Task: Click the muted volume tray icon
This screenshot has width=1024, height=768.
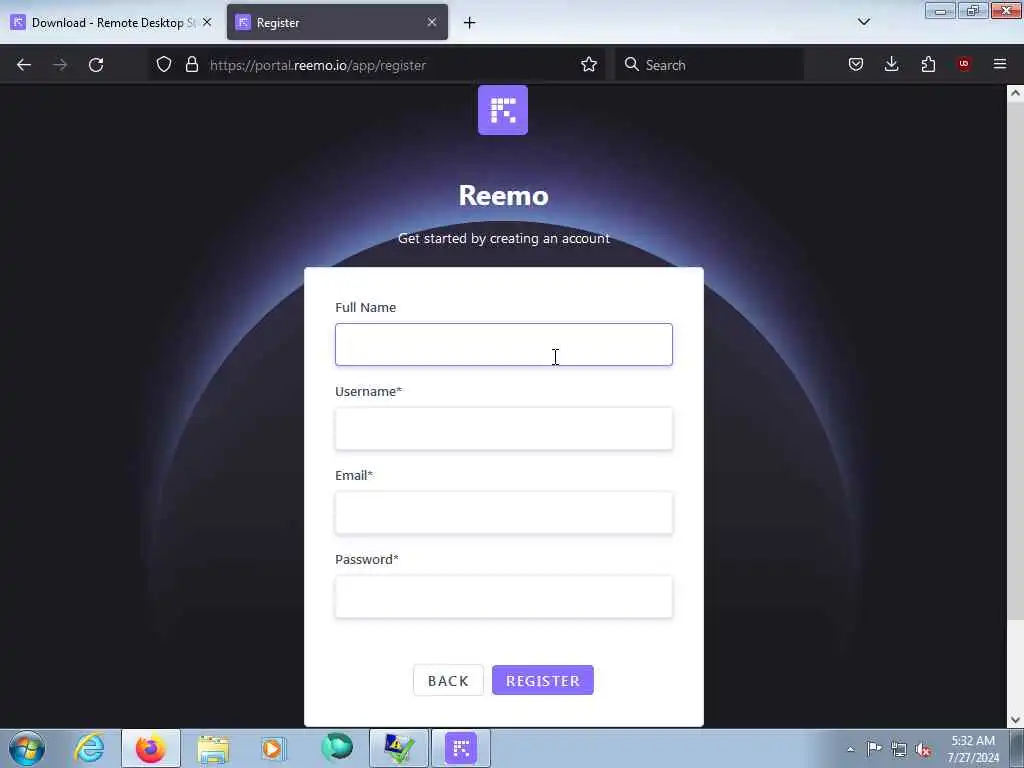Action: pyautogui.click(x=923, y=749)
